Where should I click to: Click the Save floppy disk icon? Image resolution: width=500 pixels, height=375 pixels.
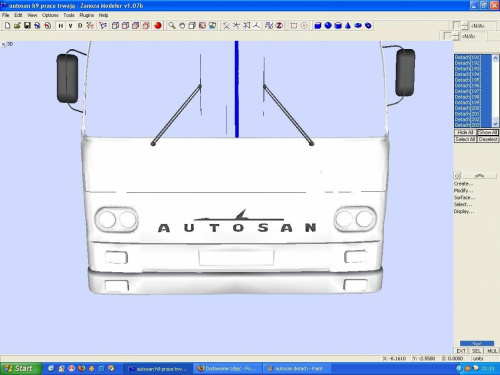(x=27, y=26)
